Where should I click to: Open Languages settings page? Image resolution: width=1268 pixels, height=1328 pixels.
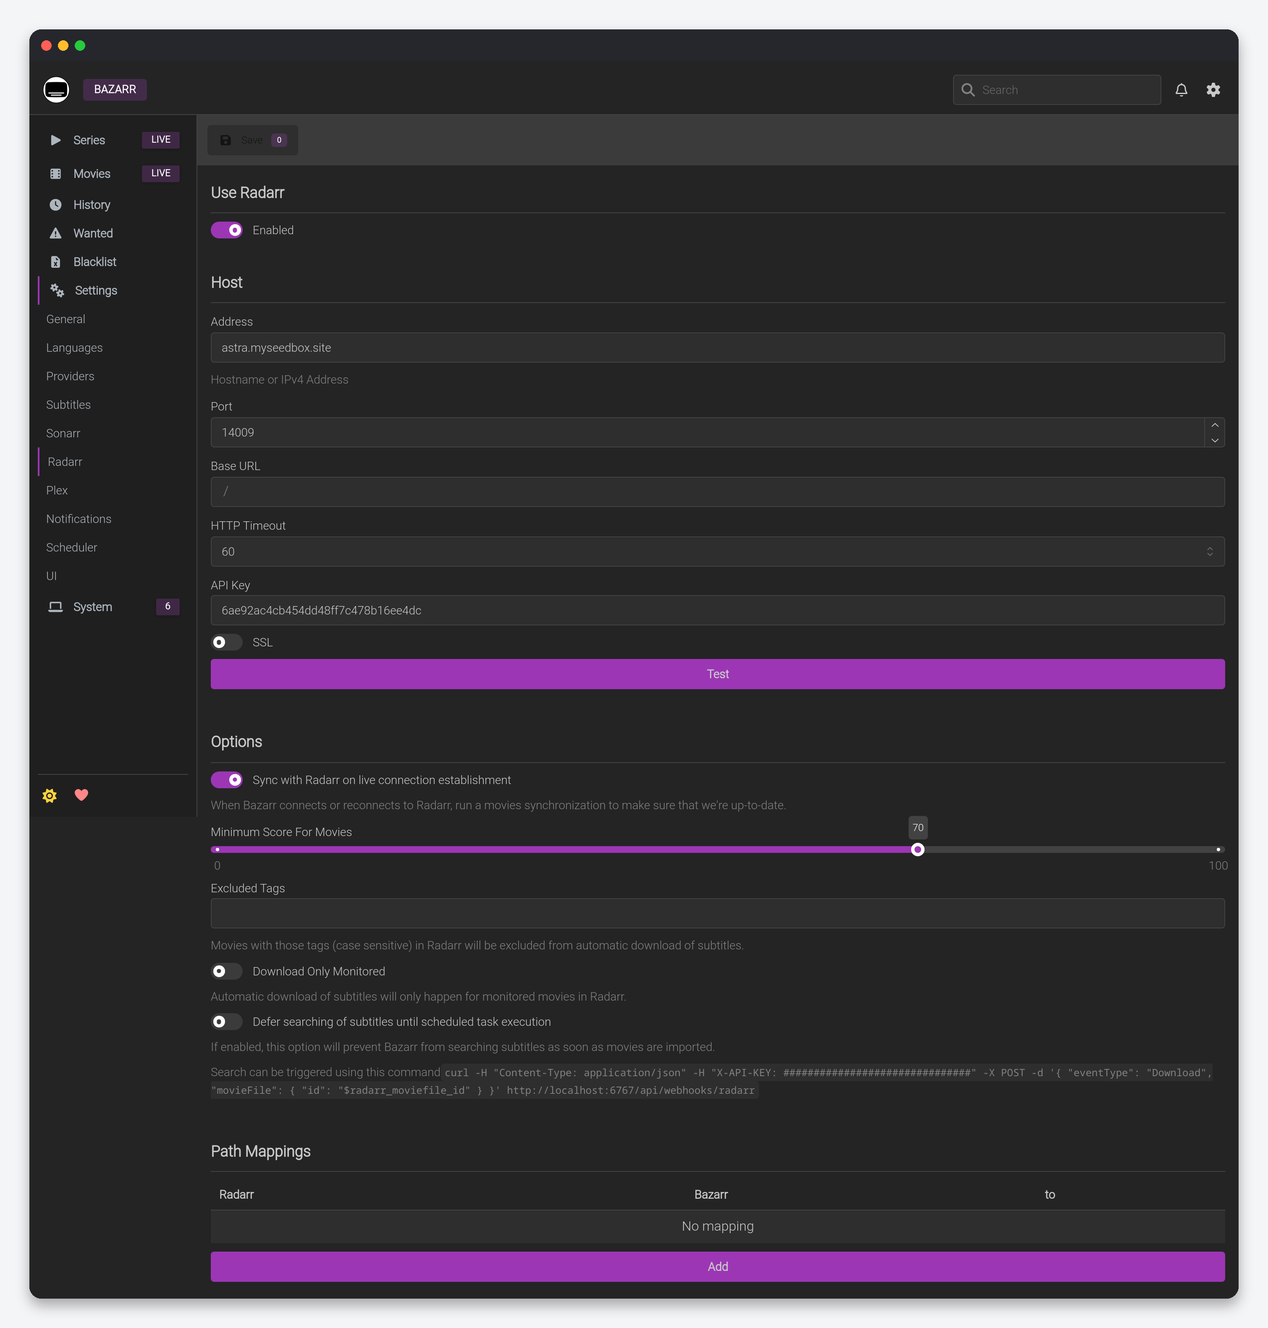(x=74, y=348)
